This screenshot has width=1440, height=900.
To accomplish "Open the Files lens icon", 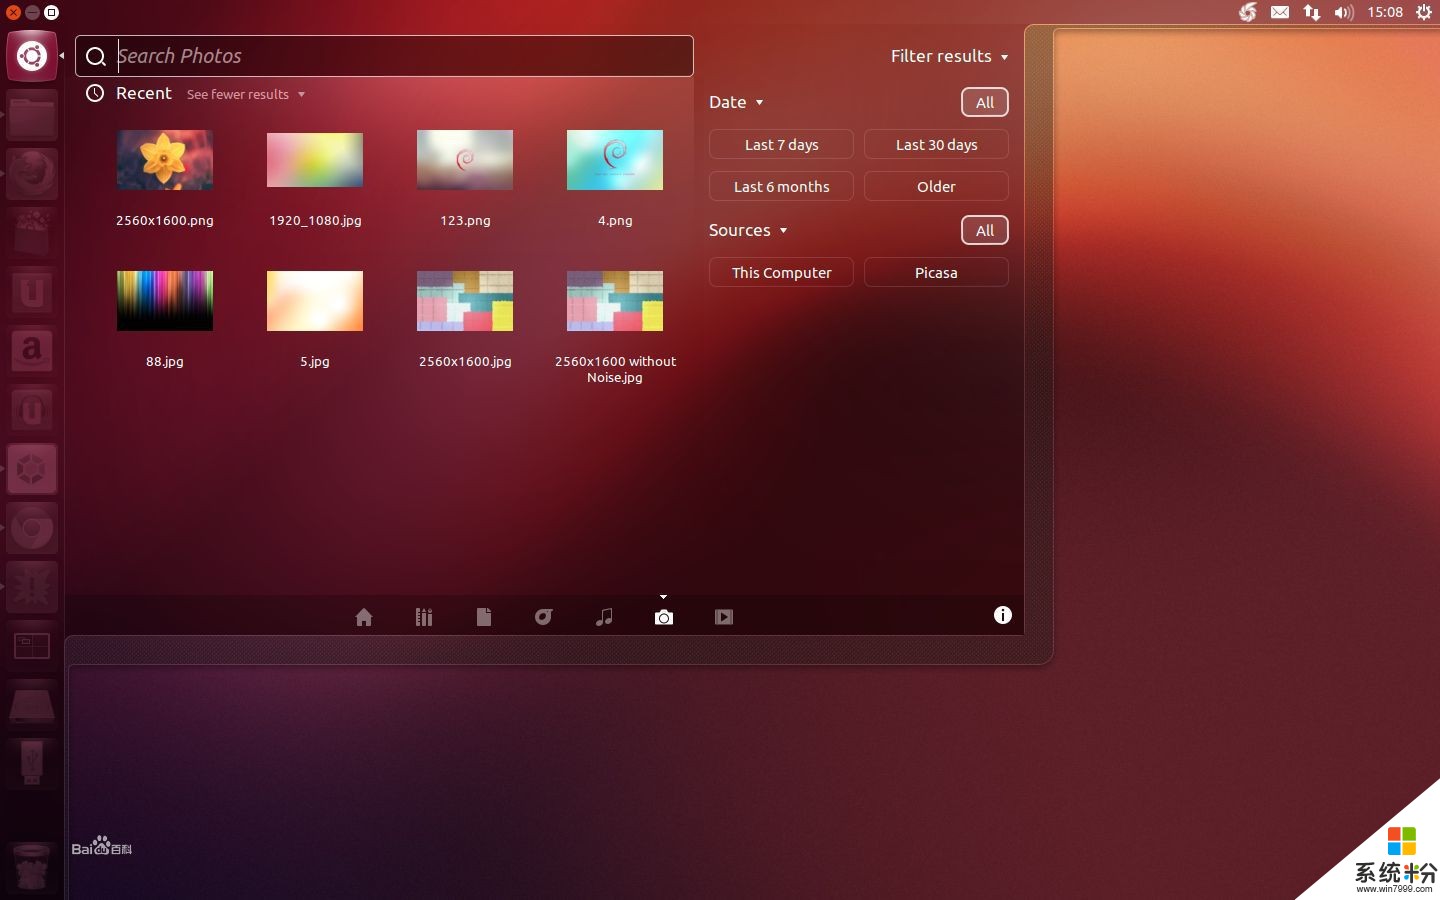I will click(484, 617).
